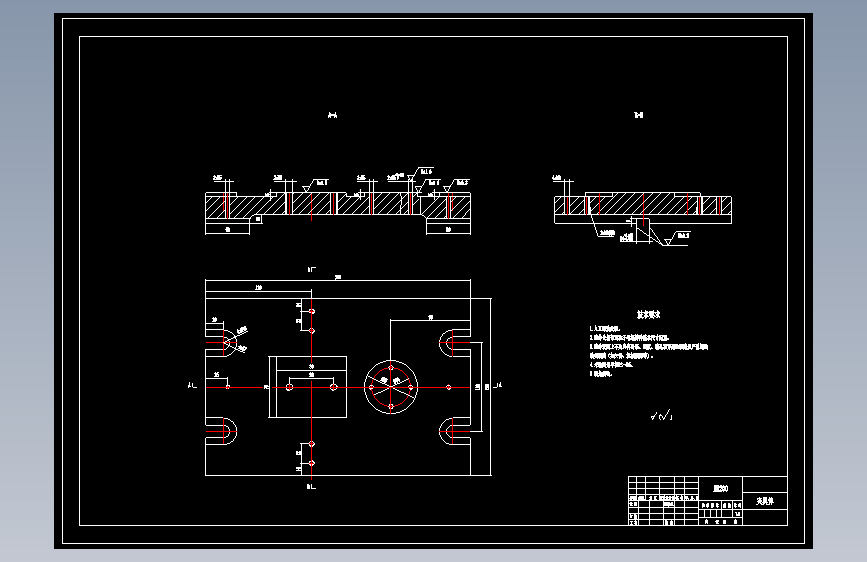The width and height of the screenshot is (867, 562).
Task: Pick the hatched B-B cross-section body
Action: click(643, 205)
